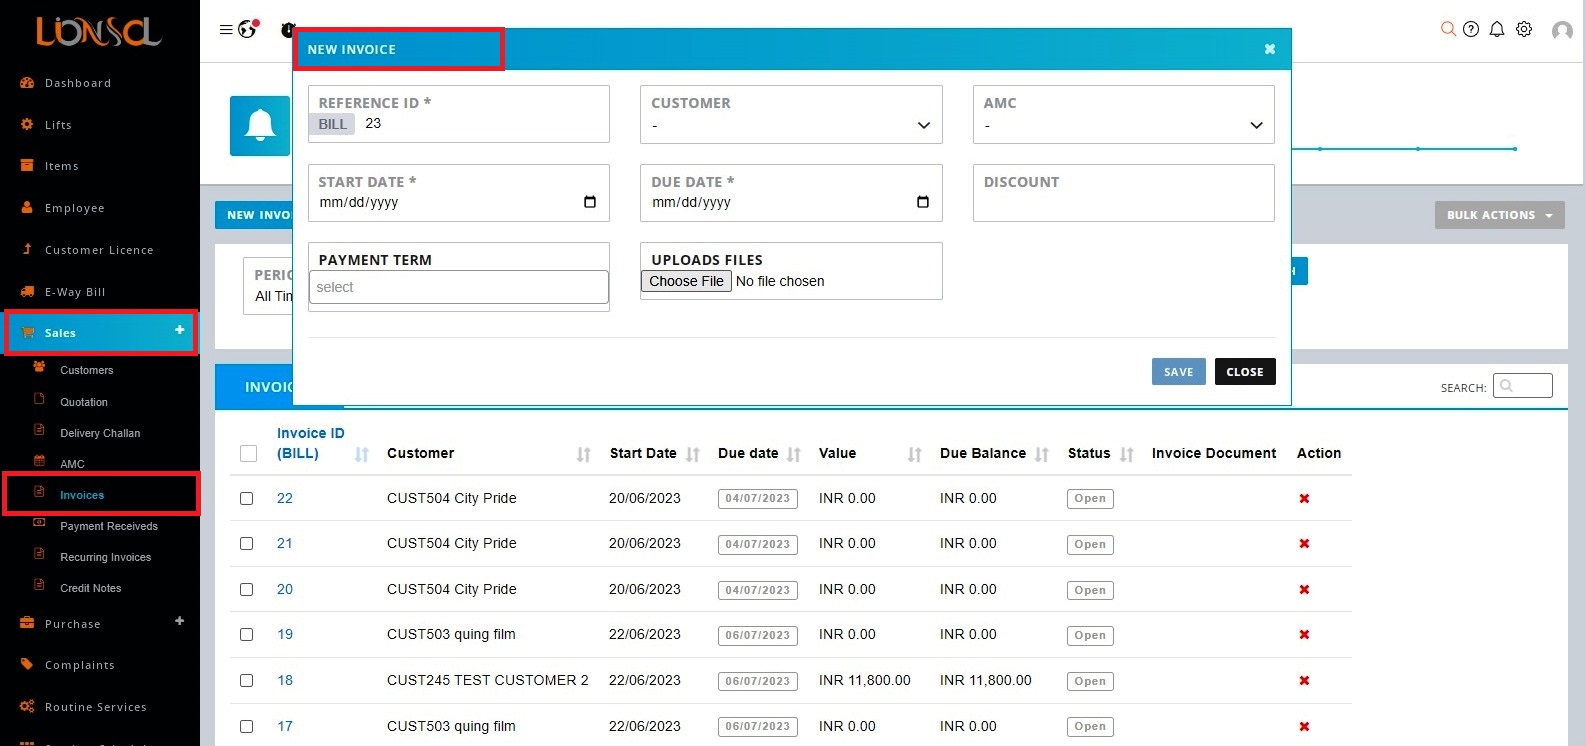Image resolution: width=1586 pixels, height=746 pixels.
Task: Sort table by Status column arrows
Action: click(x=1127, y=455)
